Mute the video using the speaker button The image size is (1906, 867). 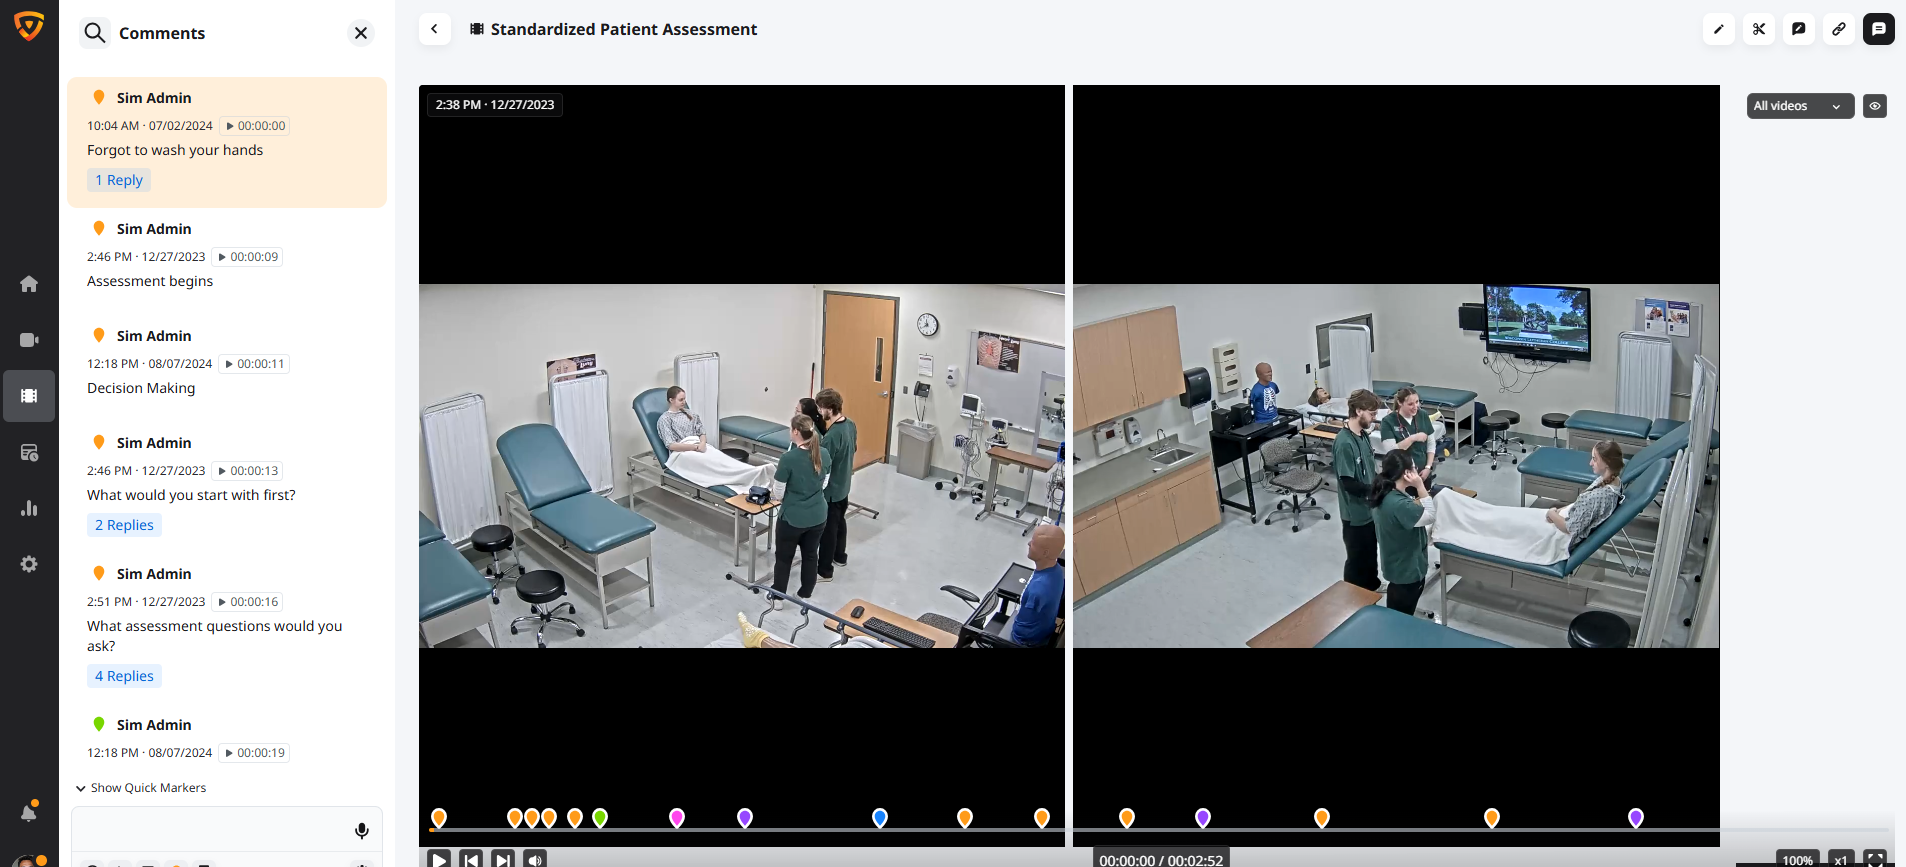(535, 859)
